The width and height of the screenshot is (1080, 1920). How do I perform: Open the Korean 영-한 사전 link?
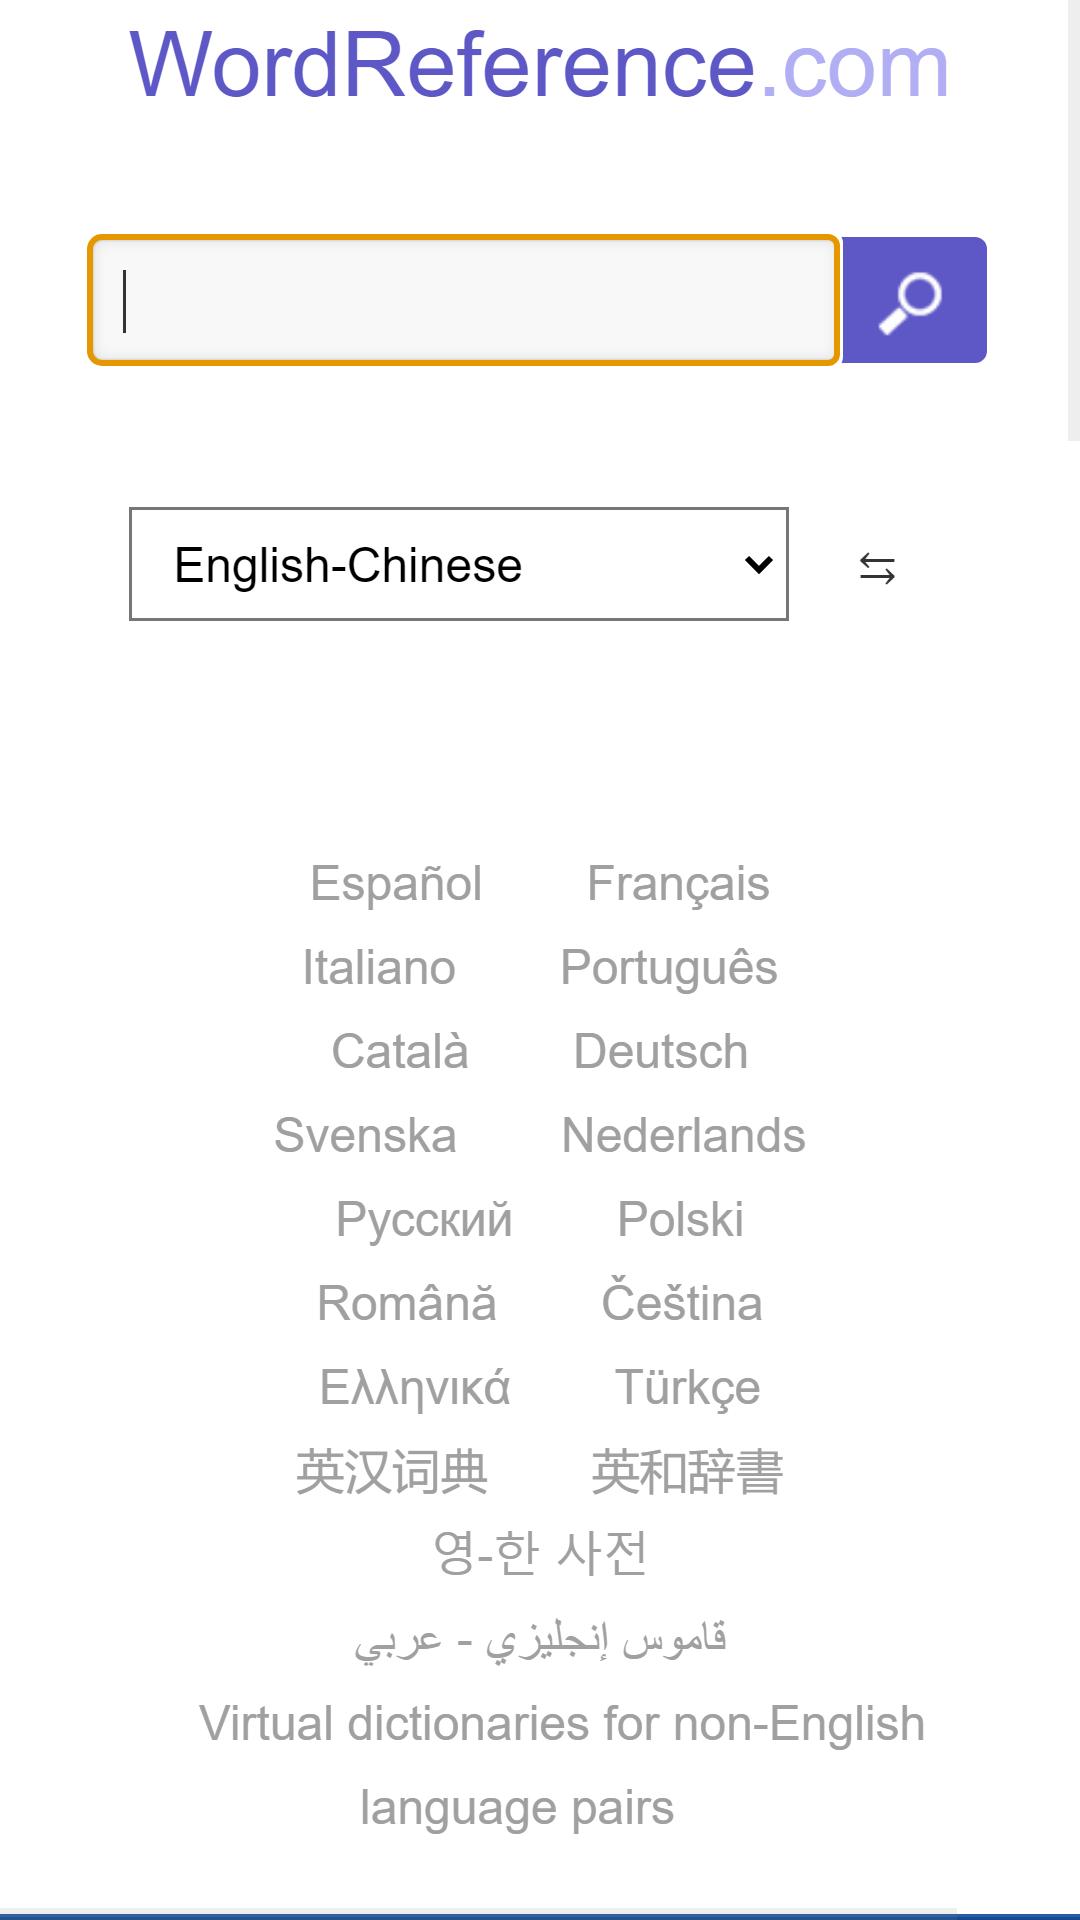coord(540,1553)
